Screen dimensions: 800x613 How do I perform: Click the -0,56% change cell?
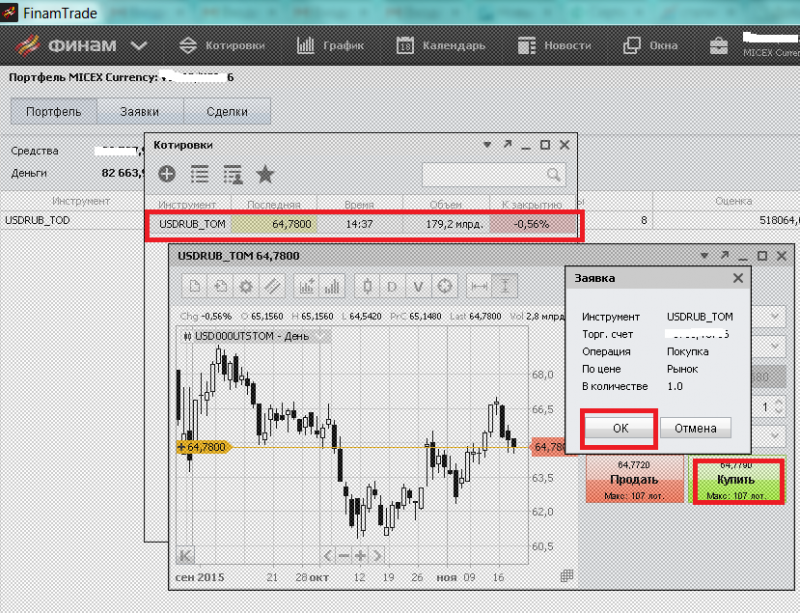pos(532,224)
